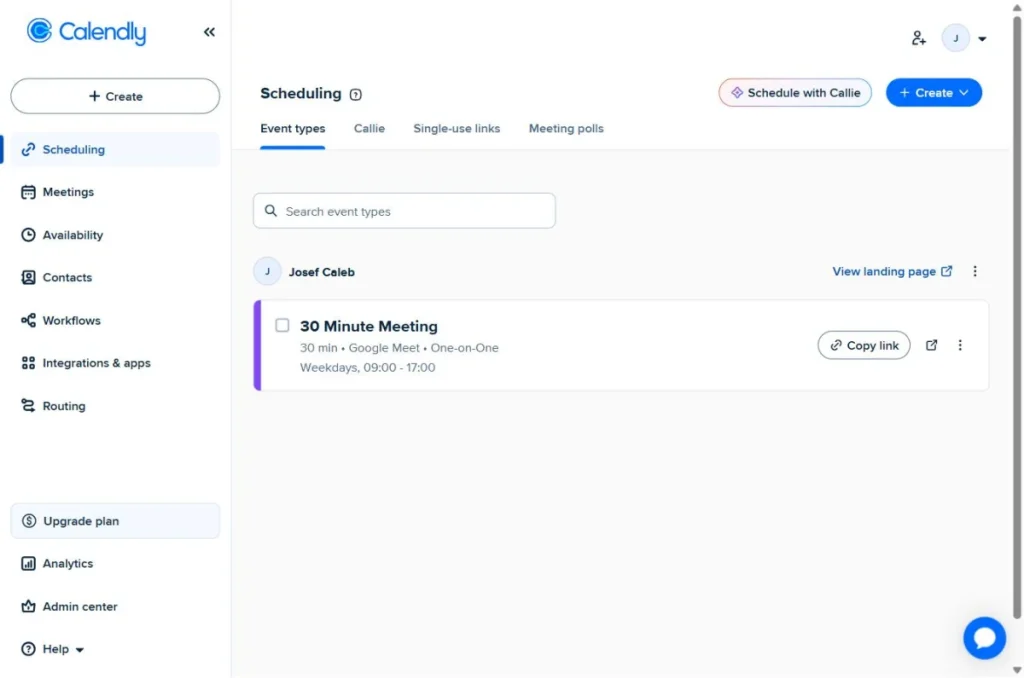Open 30 Minute Meeting booking page icon
Image resolution: width=1024 pixels, height=678 pixels.
coord(932,346)
